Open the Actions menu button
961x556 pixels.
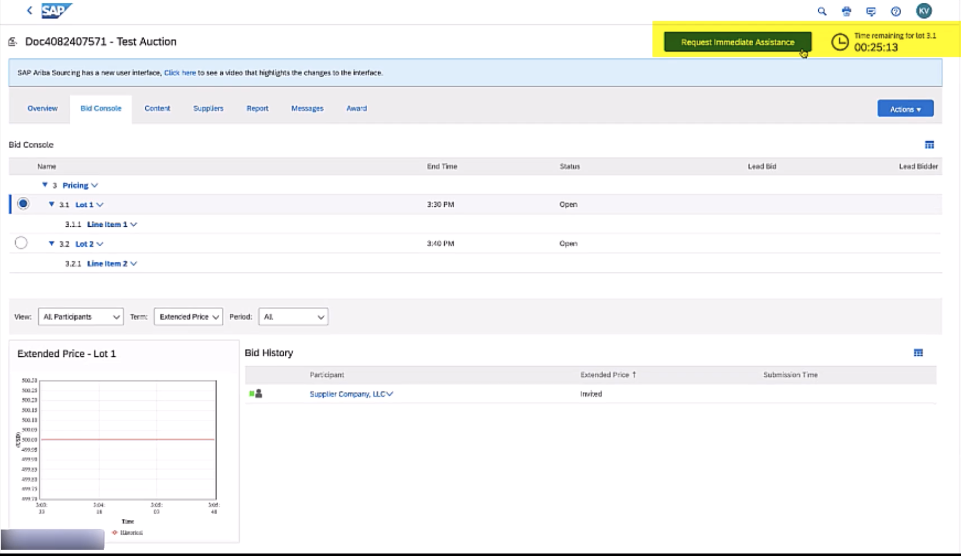coord(905,109)
